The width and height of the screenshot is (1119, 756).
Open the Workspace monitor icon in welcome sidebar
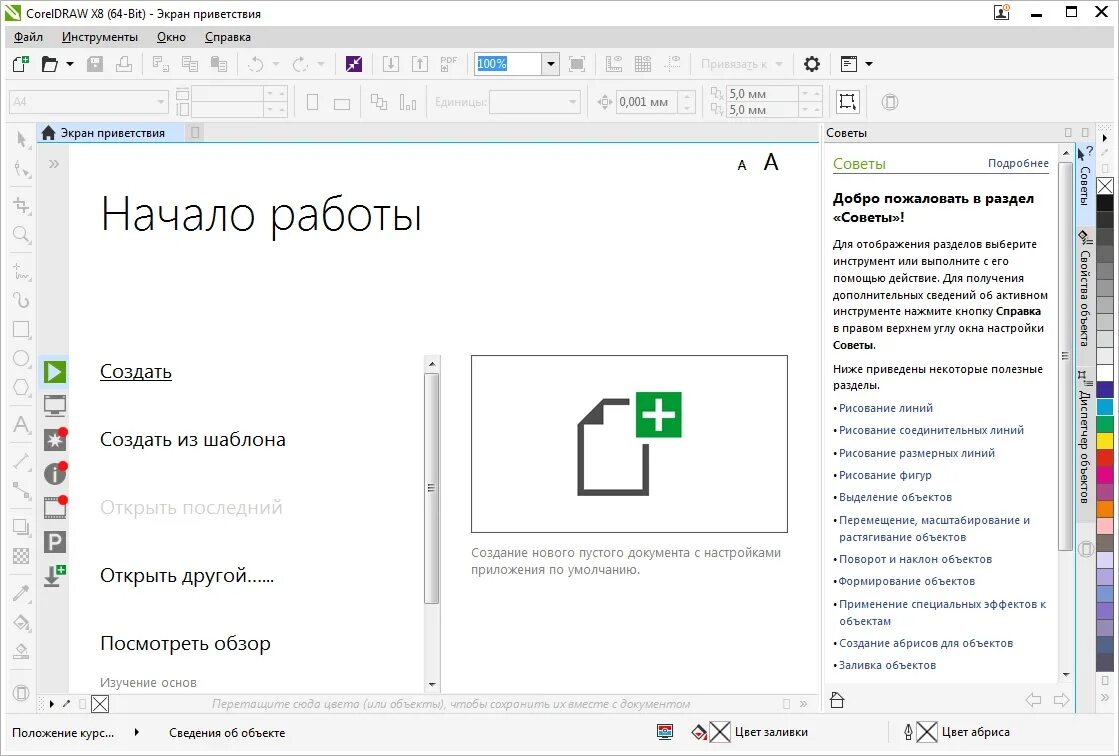click(x=54, y=405)
